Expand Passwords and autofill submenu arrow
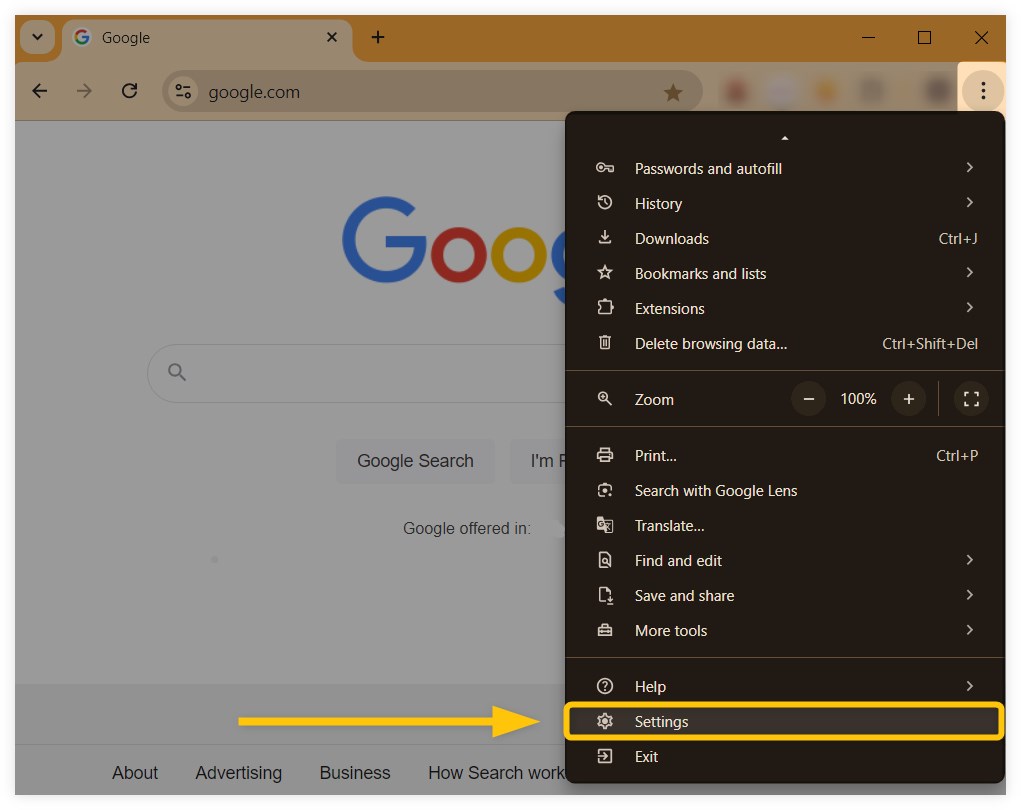 pos(970,167)
